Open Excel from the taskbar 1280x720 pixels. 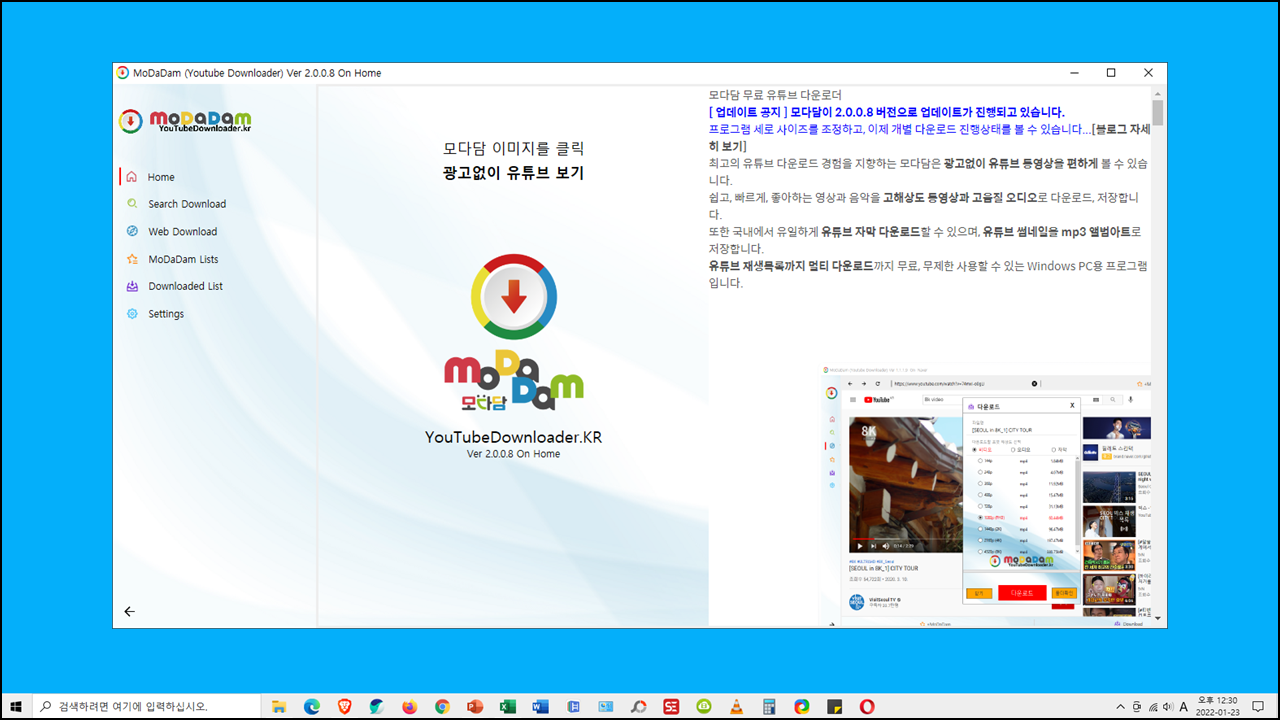[508, 706]
